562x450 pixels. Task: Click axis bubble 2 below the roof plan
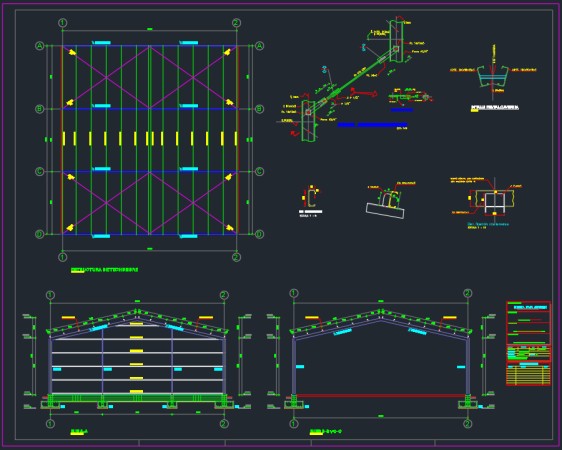[236, 257]
